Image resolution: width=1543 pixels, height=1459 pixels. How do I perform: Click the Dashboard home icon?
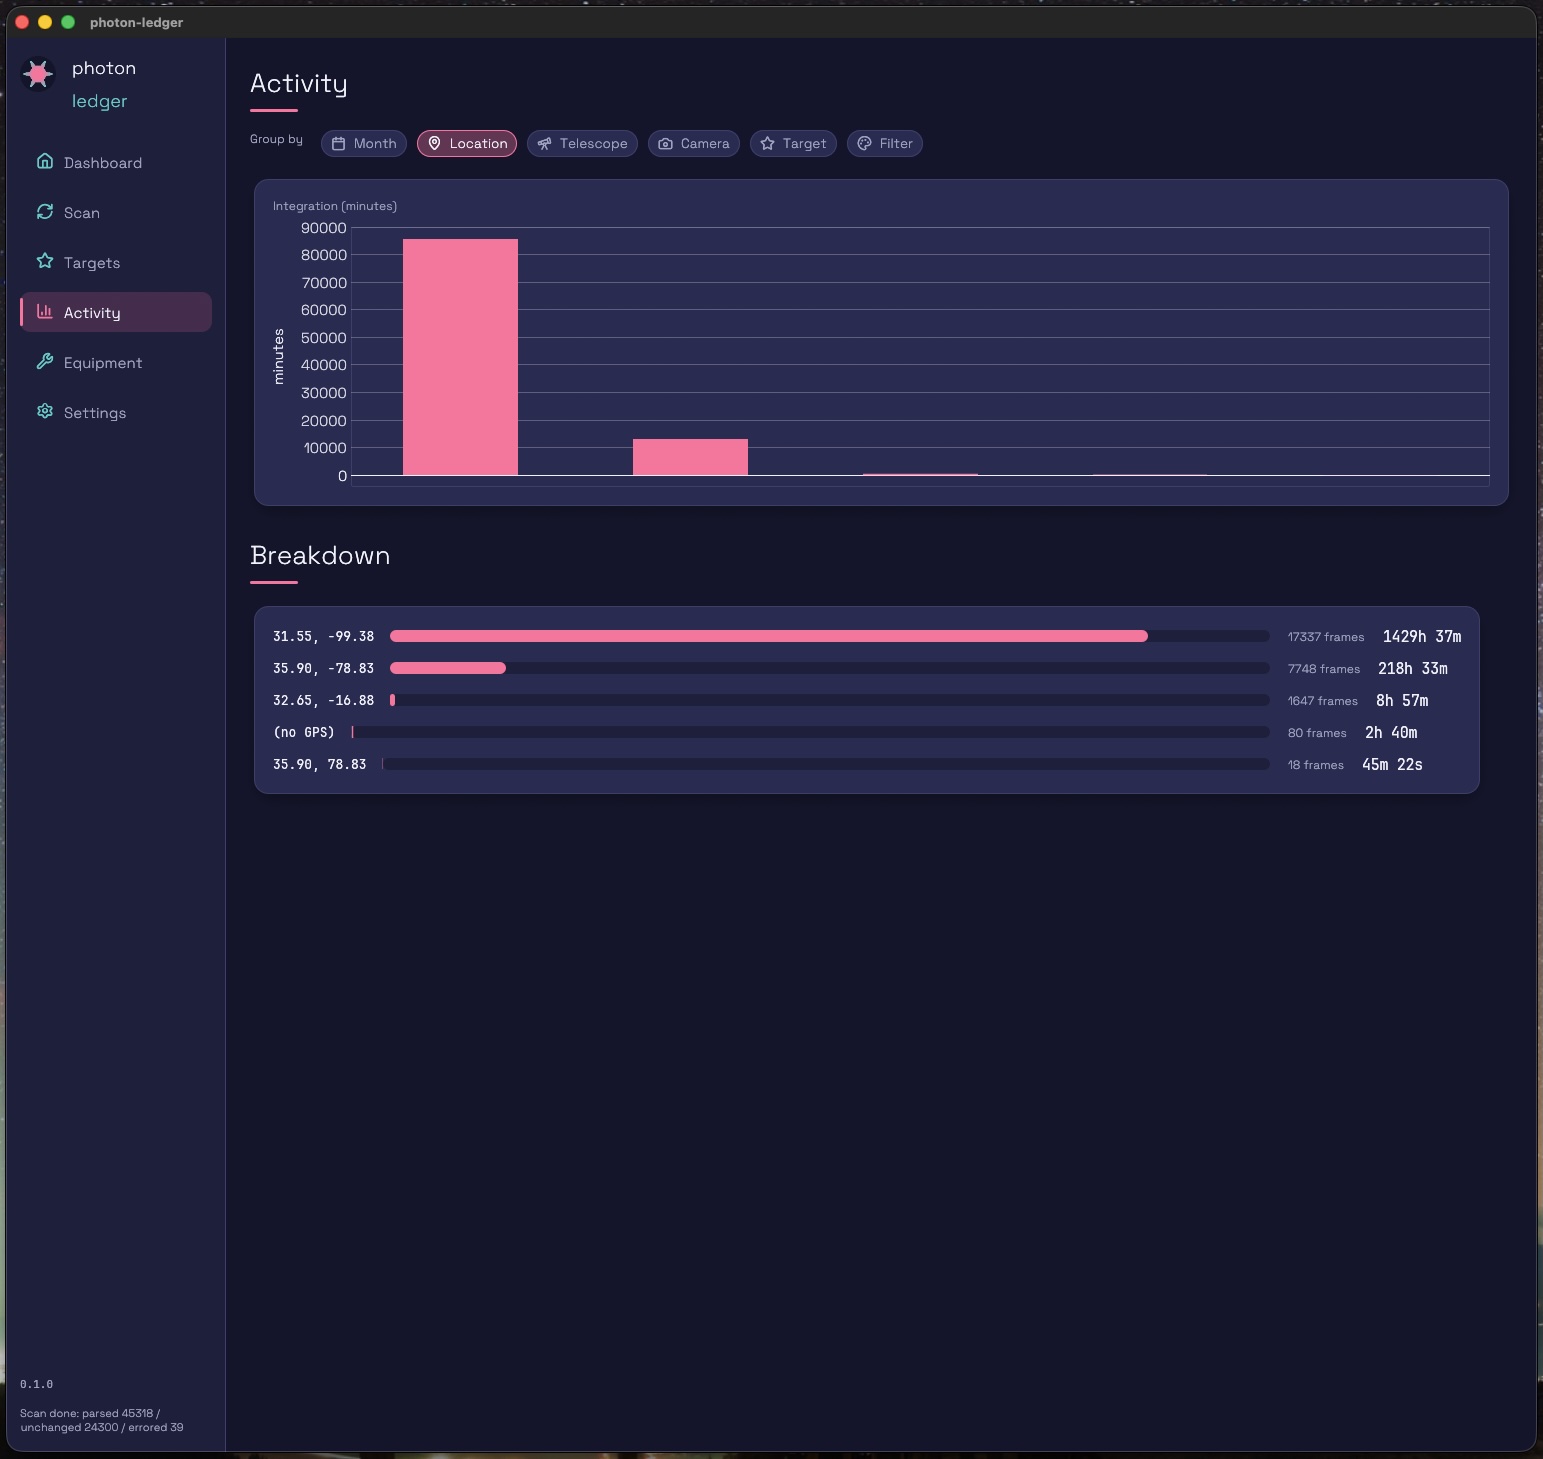pos(45,161)
